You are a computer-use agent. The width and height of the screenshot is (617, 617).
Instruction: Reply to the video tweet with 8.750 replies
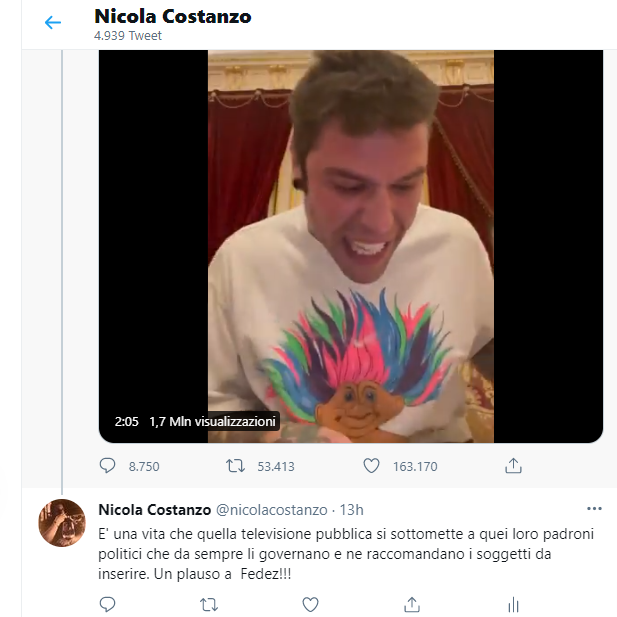pos(109,466)
